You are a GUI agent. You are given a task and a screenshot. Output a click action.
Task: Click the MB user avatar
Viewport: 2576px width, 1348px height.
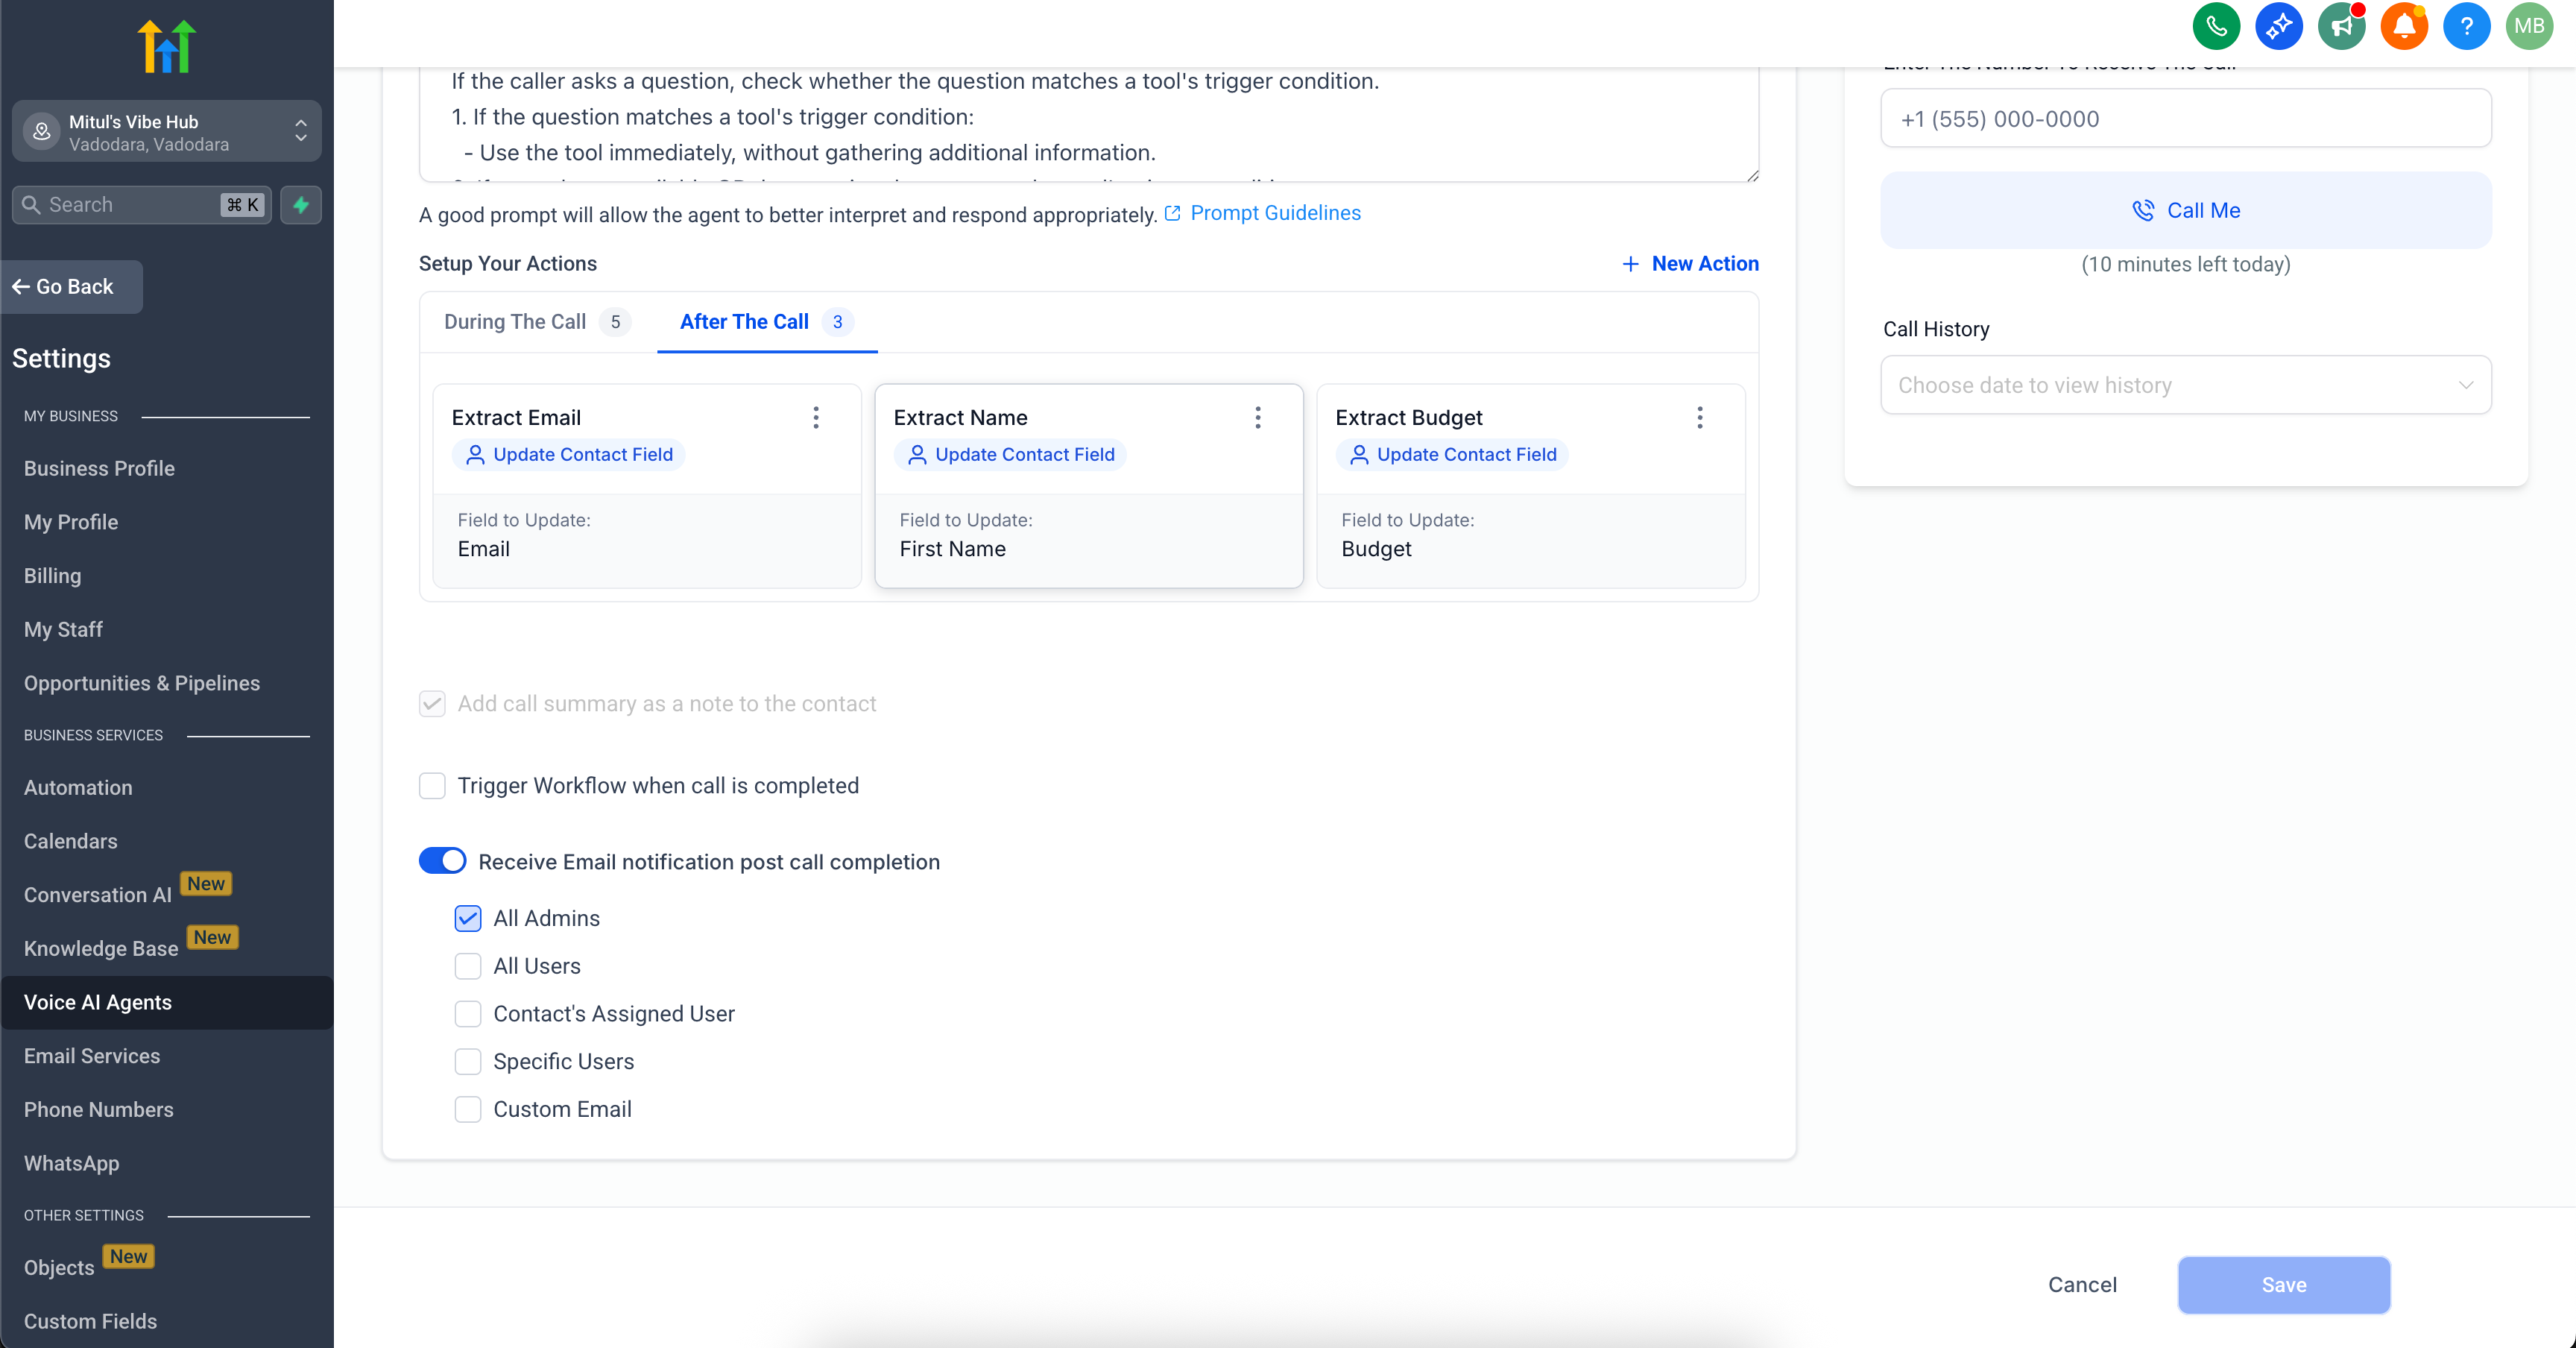(x=2529, y=26)
